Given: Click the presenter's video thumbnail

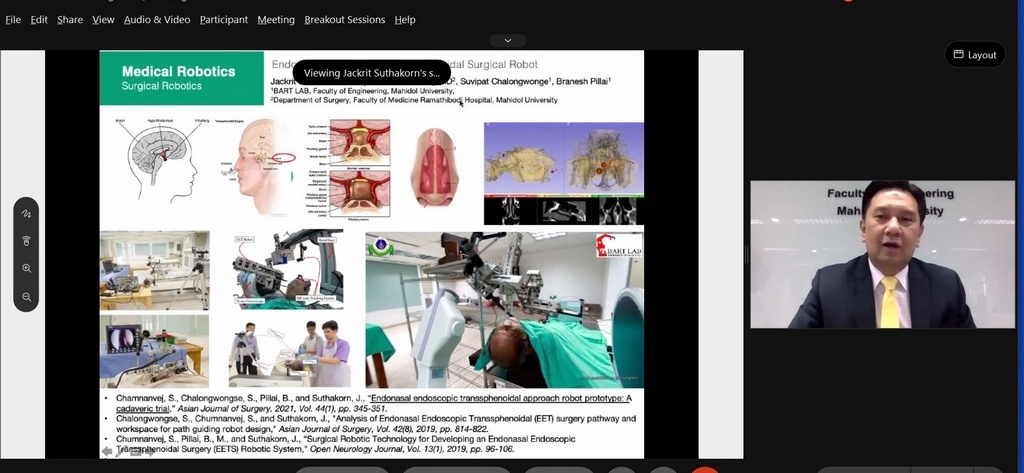Looking at the screenshot, I should (882, 255).
